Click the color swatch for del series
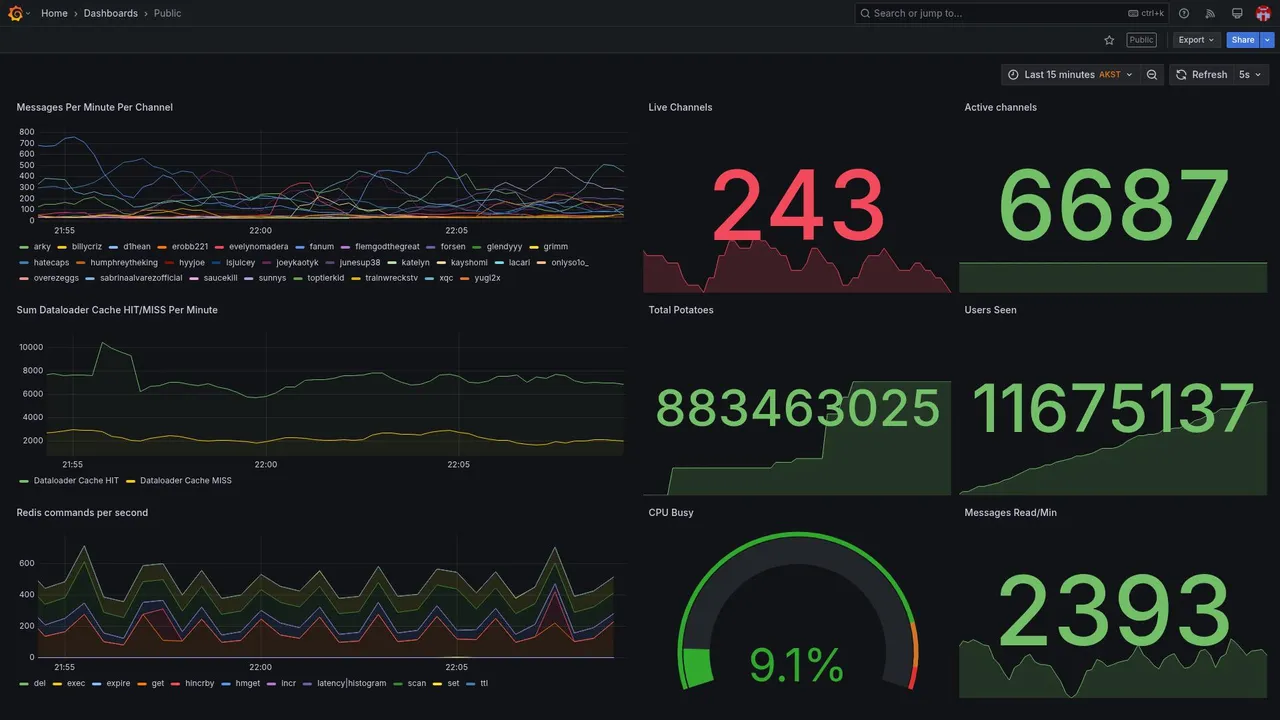This screenshot has width=1280, height=720. tap(23, 684)
